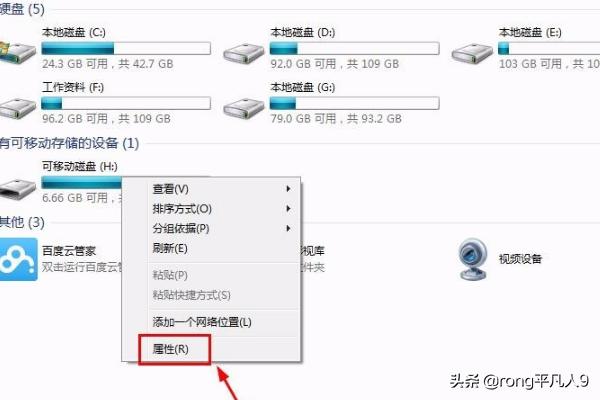Collapse the 硬盘 (5) group header

(22, 9)
